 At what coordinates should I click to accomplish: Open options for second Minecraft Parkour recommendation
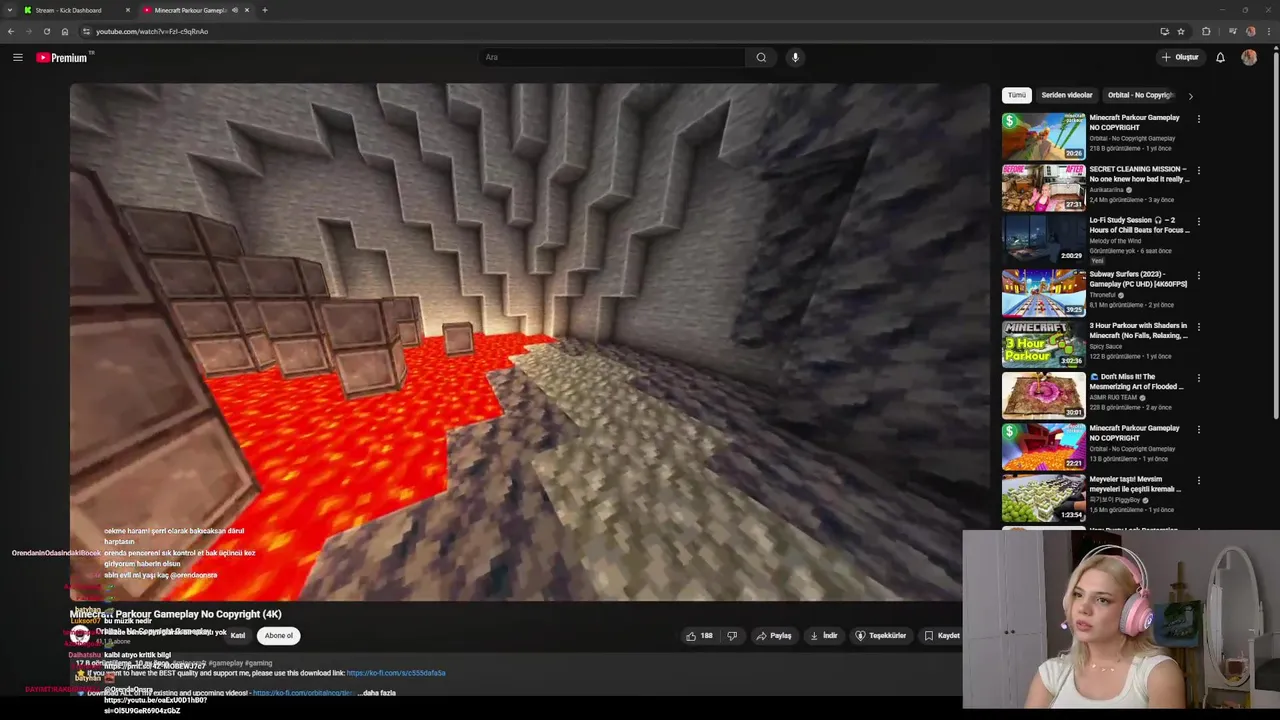1198,429
